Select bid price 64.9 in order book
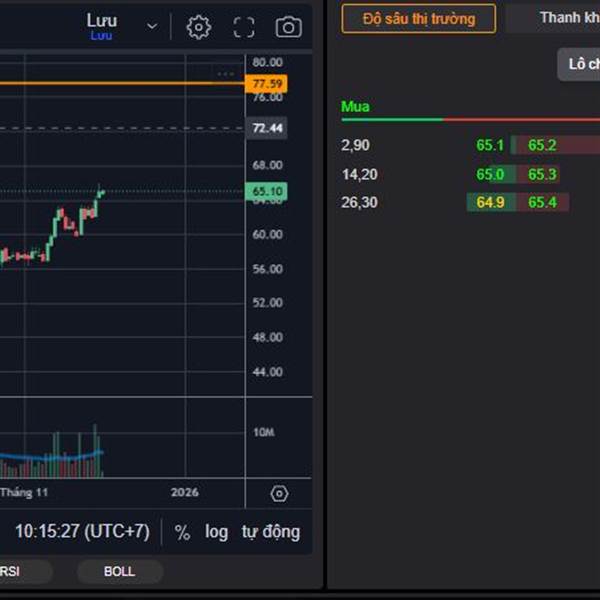600x600 pixels. (490, 203)
